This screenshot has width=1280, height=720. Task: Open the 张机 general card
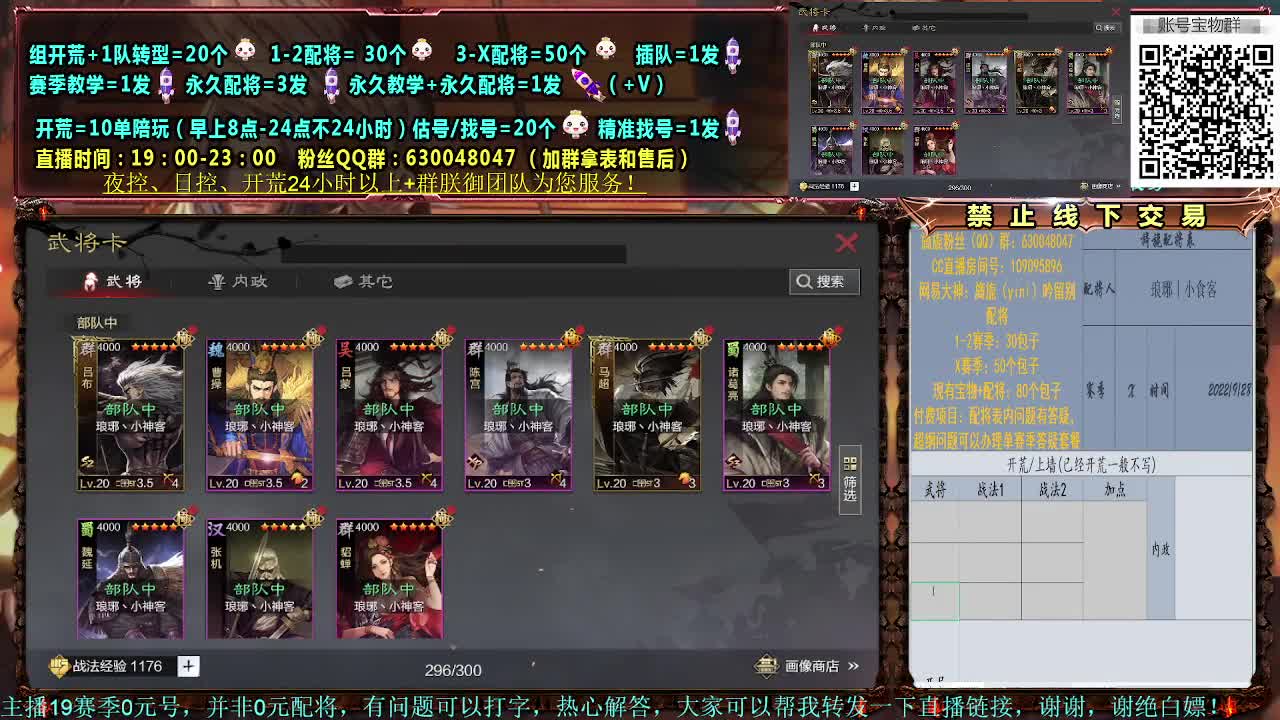[260, 578]
